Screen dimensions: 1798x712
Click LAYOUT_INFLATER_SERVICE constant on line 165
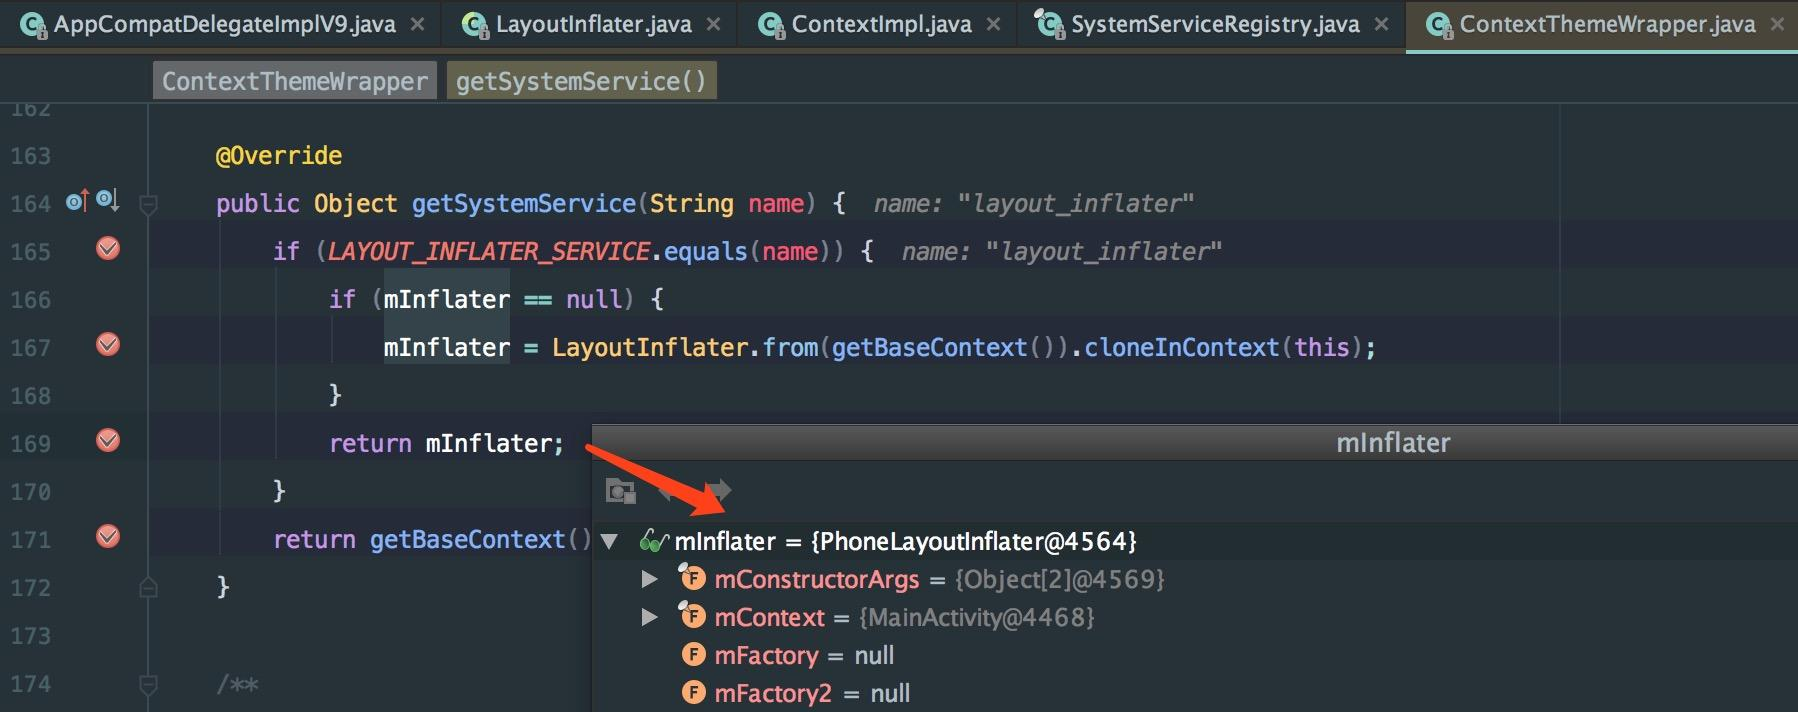[x=488, y=251]
